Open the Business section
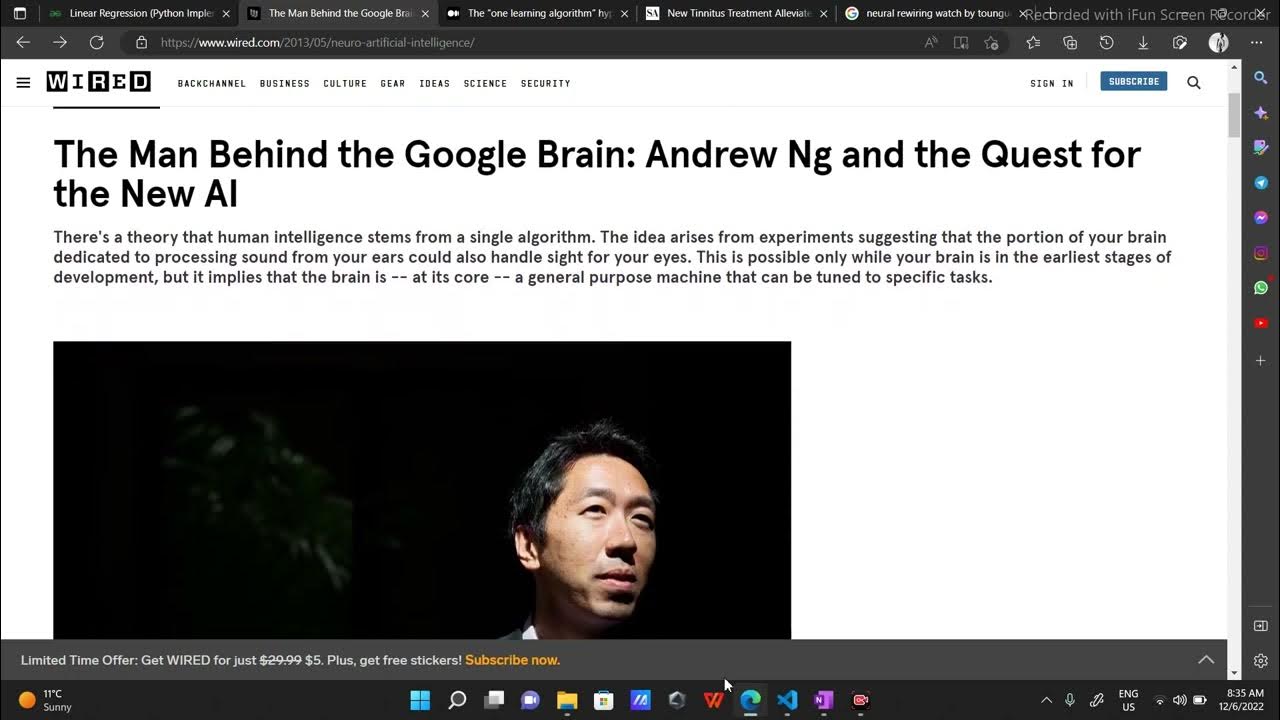 (x=285, y=83)
